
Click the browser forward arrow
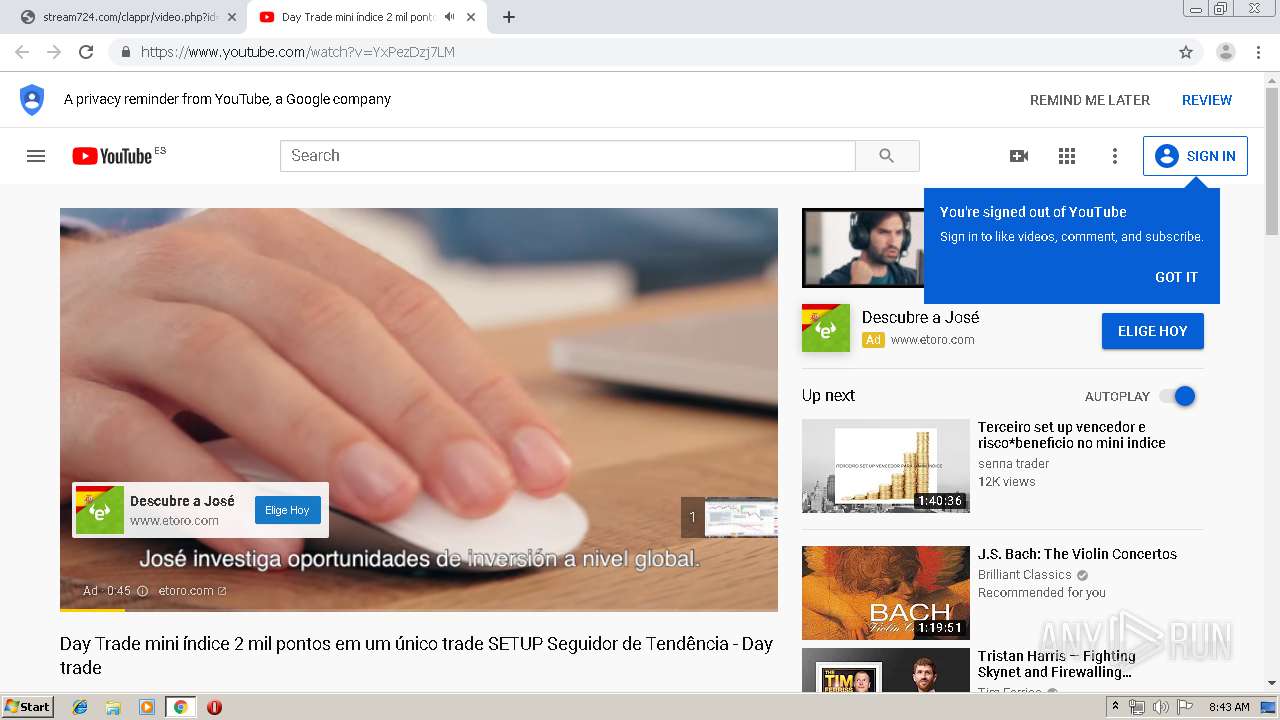(54, 52)
